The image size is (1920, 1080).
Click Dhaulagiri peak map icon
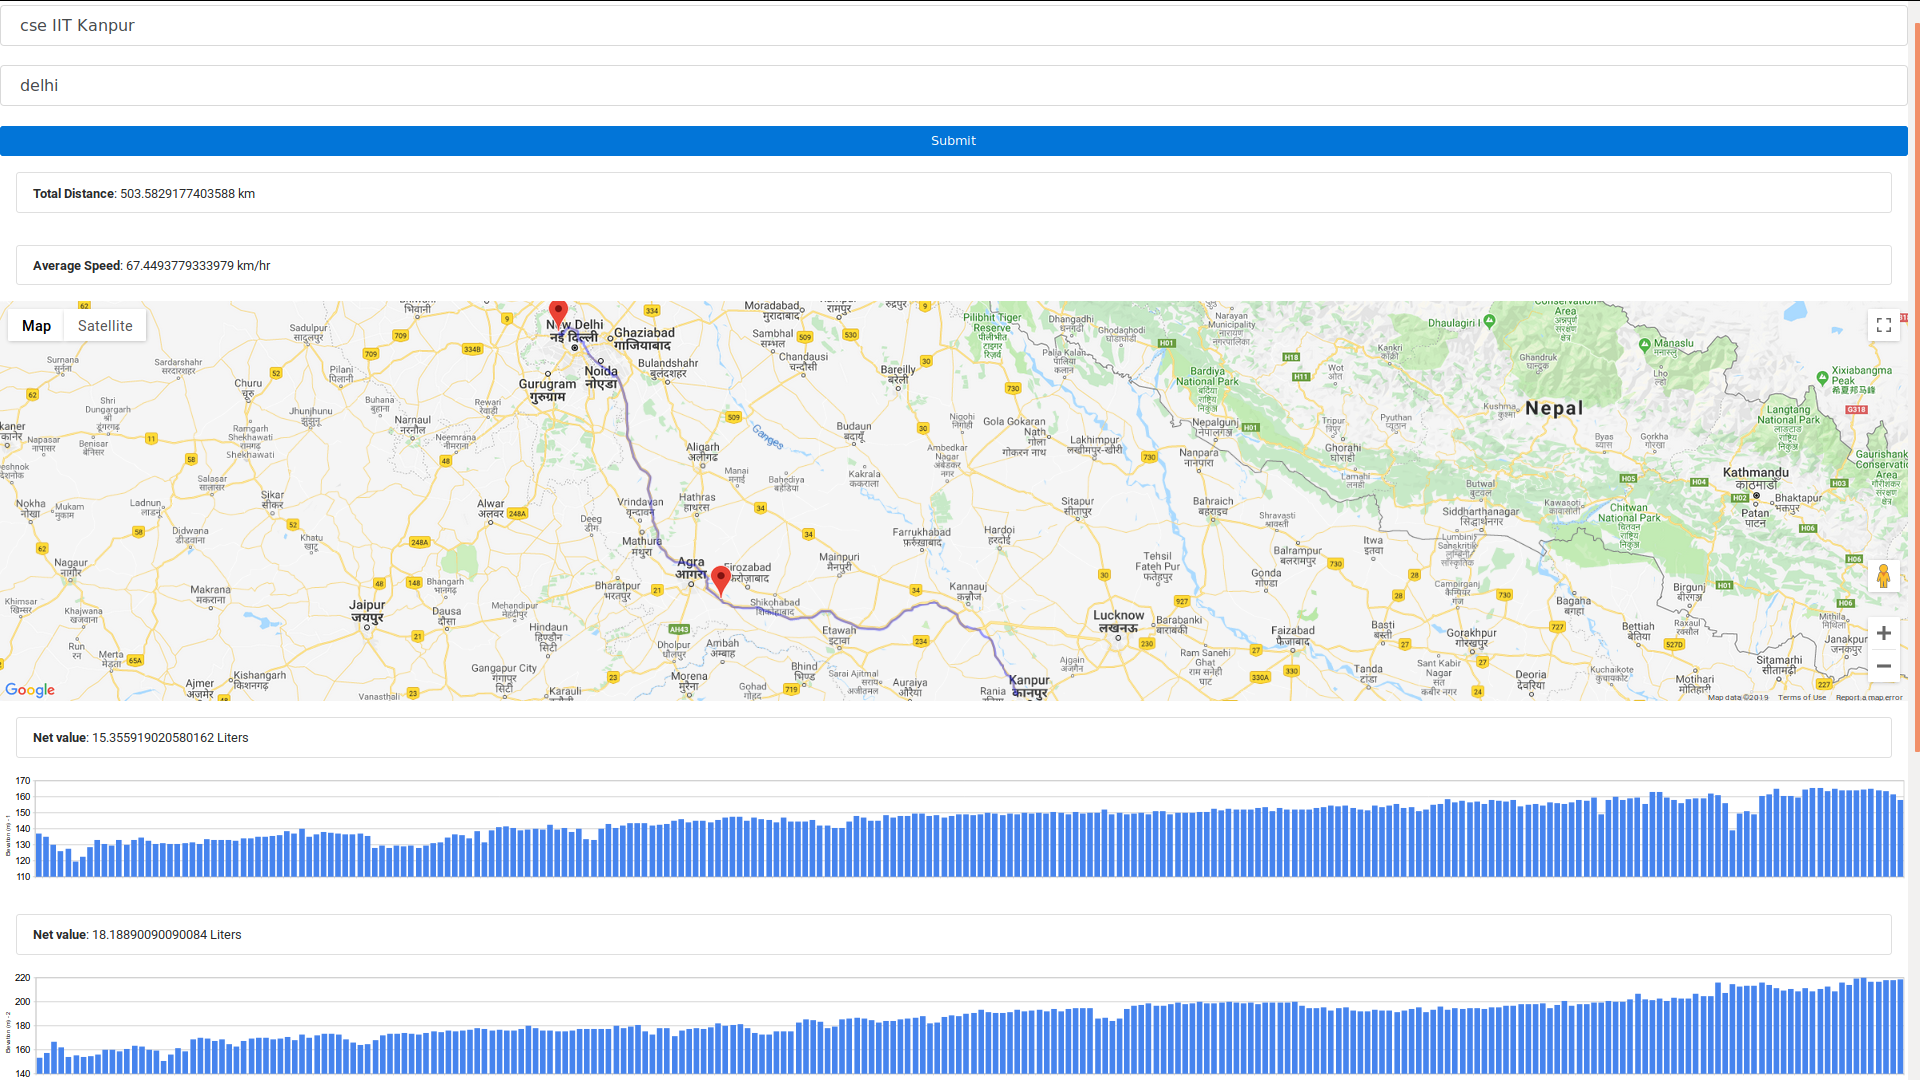tap(1489, 321)
